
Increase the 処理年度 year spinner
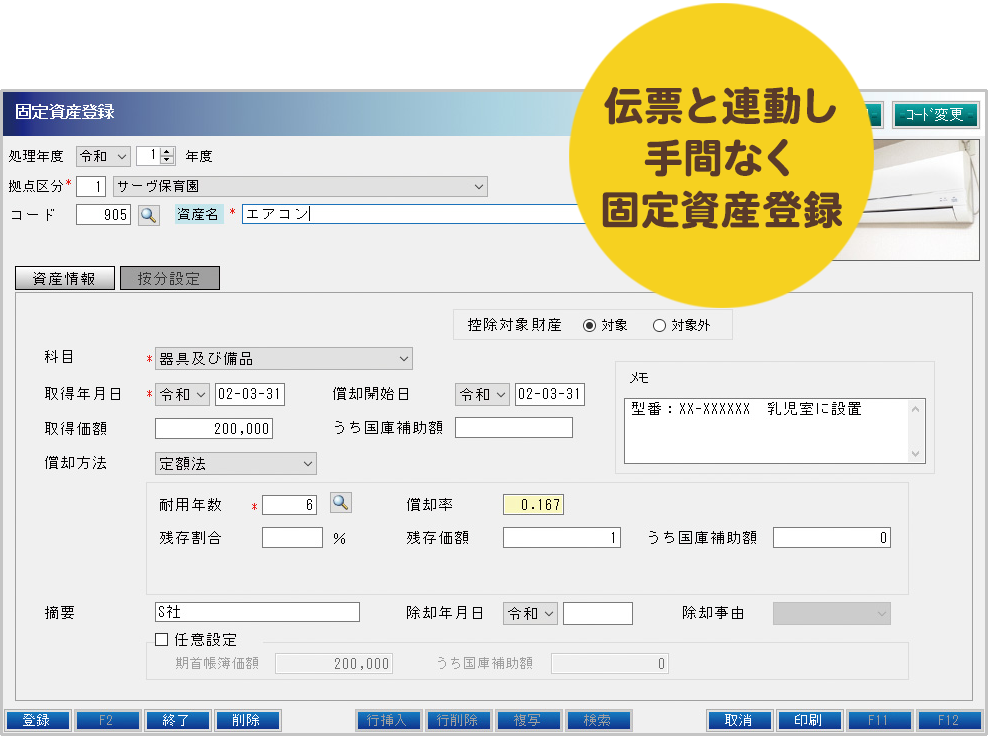(x=167, y=152)
